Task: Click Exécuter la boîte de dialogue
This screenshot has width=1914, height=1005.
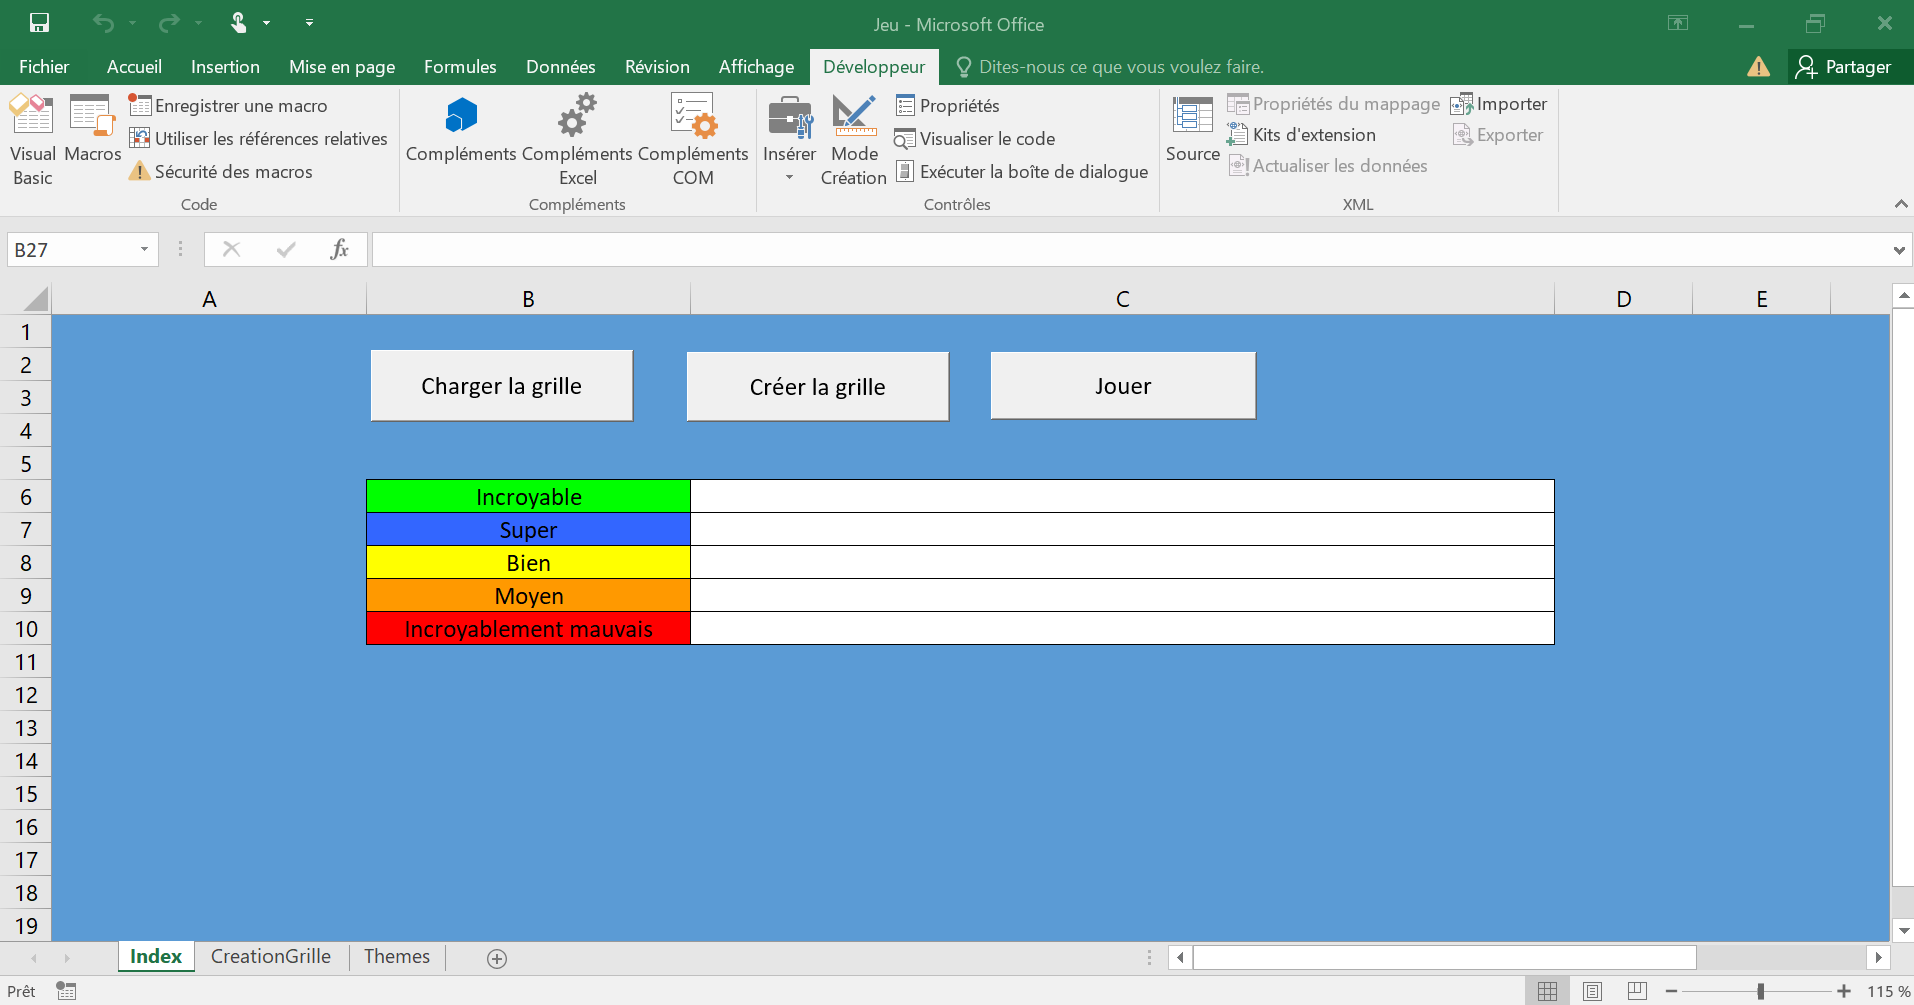Action: click(x=1022, y=172)
